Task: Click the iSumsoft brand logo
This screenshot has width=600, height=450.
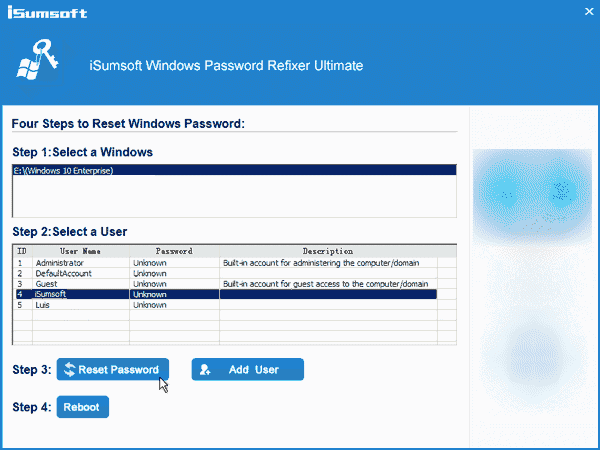Action: [x=47, y=12]
